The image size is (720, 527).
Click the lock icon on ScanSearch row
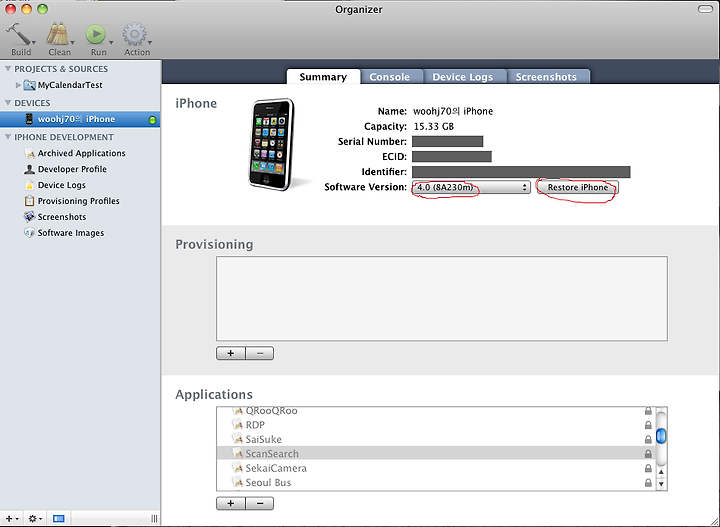pos(648,454)
